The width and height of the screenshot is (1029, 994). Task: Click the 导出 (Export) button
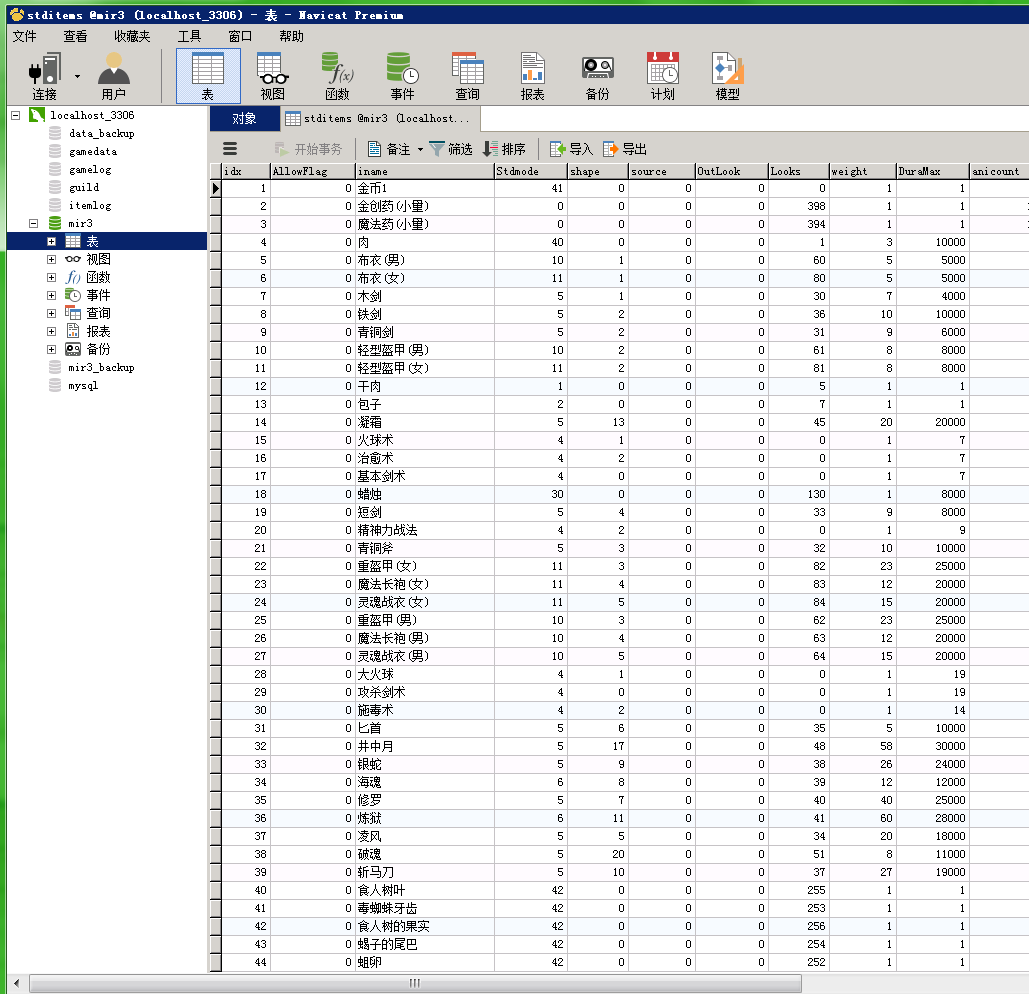tap(625, 149)
